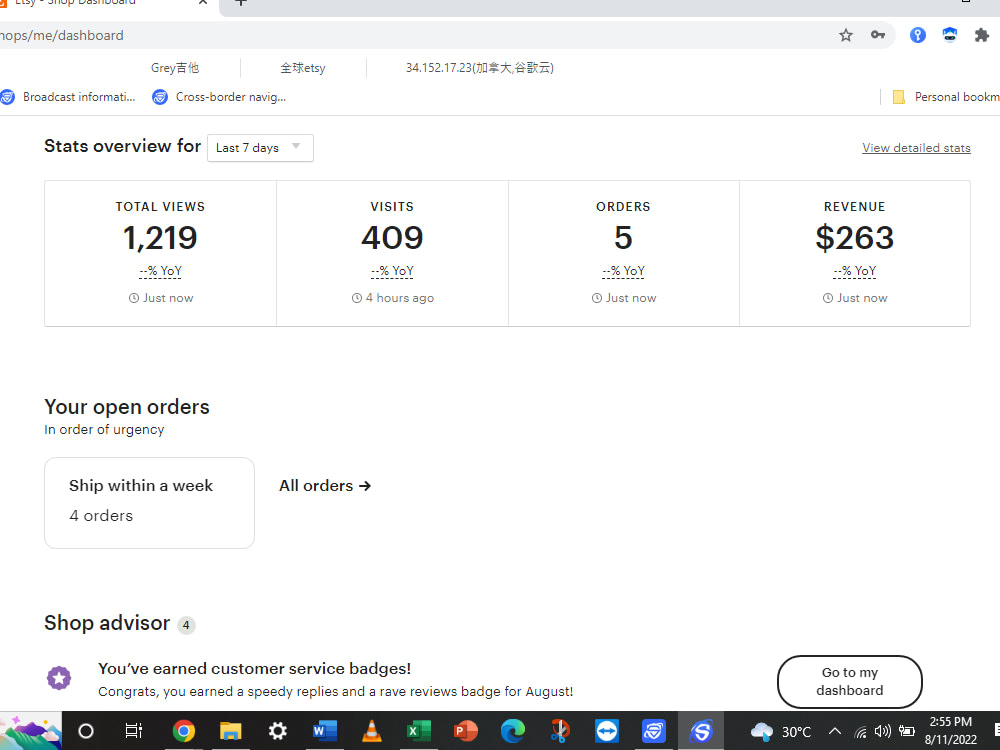
Task: Select the 全球etsy tab entry
Action: 303,68
